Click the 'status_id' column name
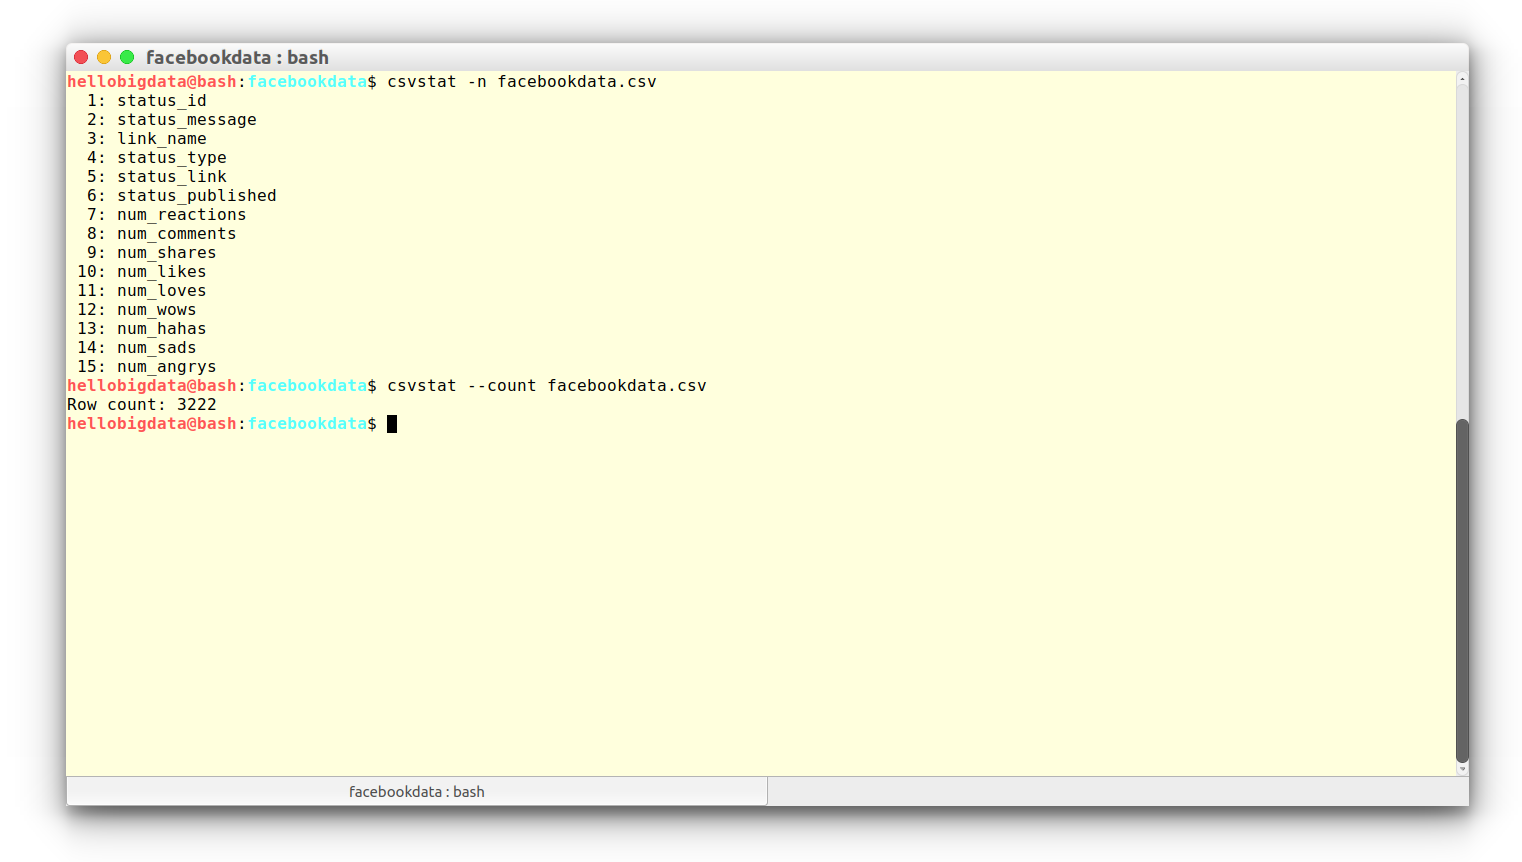 click(x=162, y=101)
